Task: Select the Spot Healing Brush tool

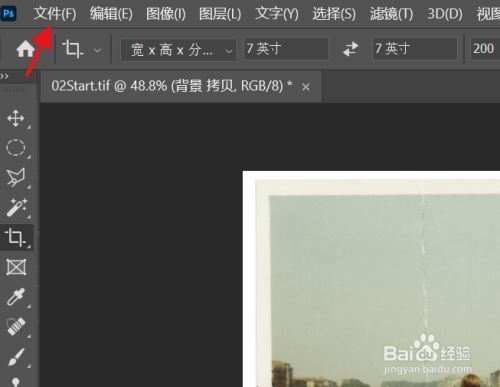Action: click(x=16, y=326)
